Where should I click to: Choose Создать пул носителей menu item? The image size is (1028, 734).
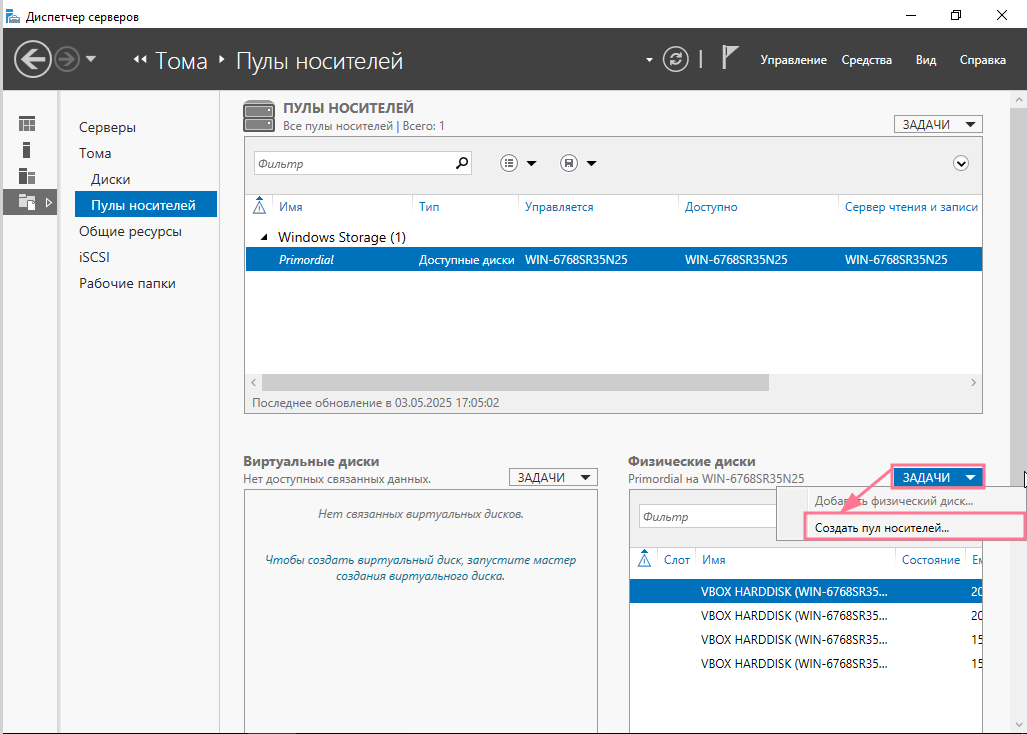coord(881,527)
